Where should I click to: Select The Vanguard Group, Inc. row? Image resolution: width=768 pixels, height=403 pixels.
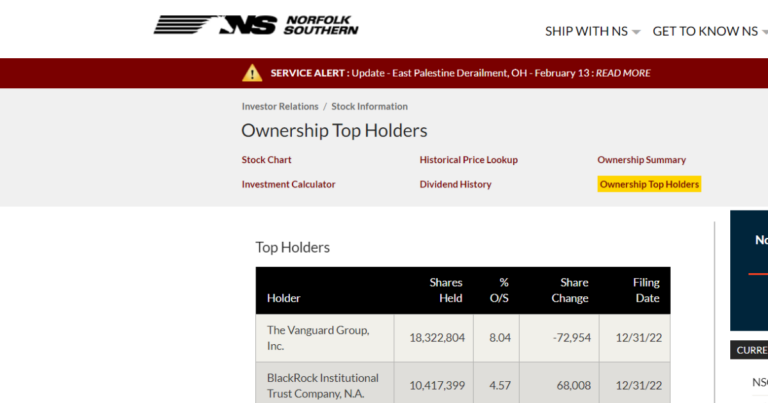point(463,338)
